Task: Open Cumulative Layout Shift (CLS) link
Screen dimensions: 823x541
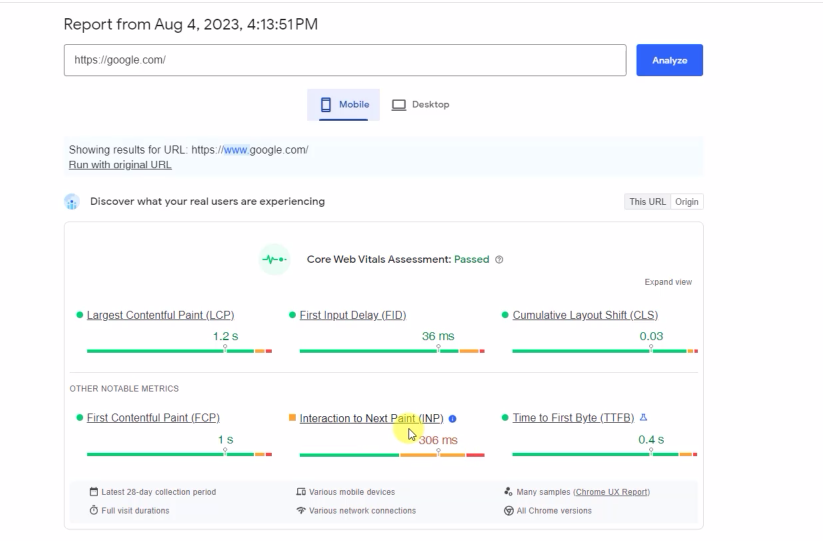Action: click(585, 315)
